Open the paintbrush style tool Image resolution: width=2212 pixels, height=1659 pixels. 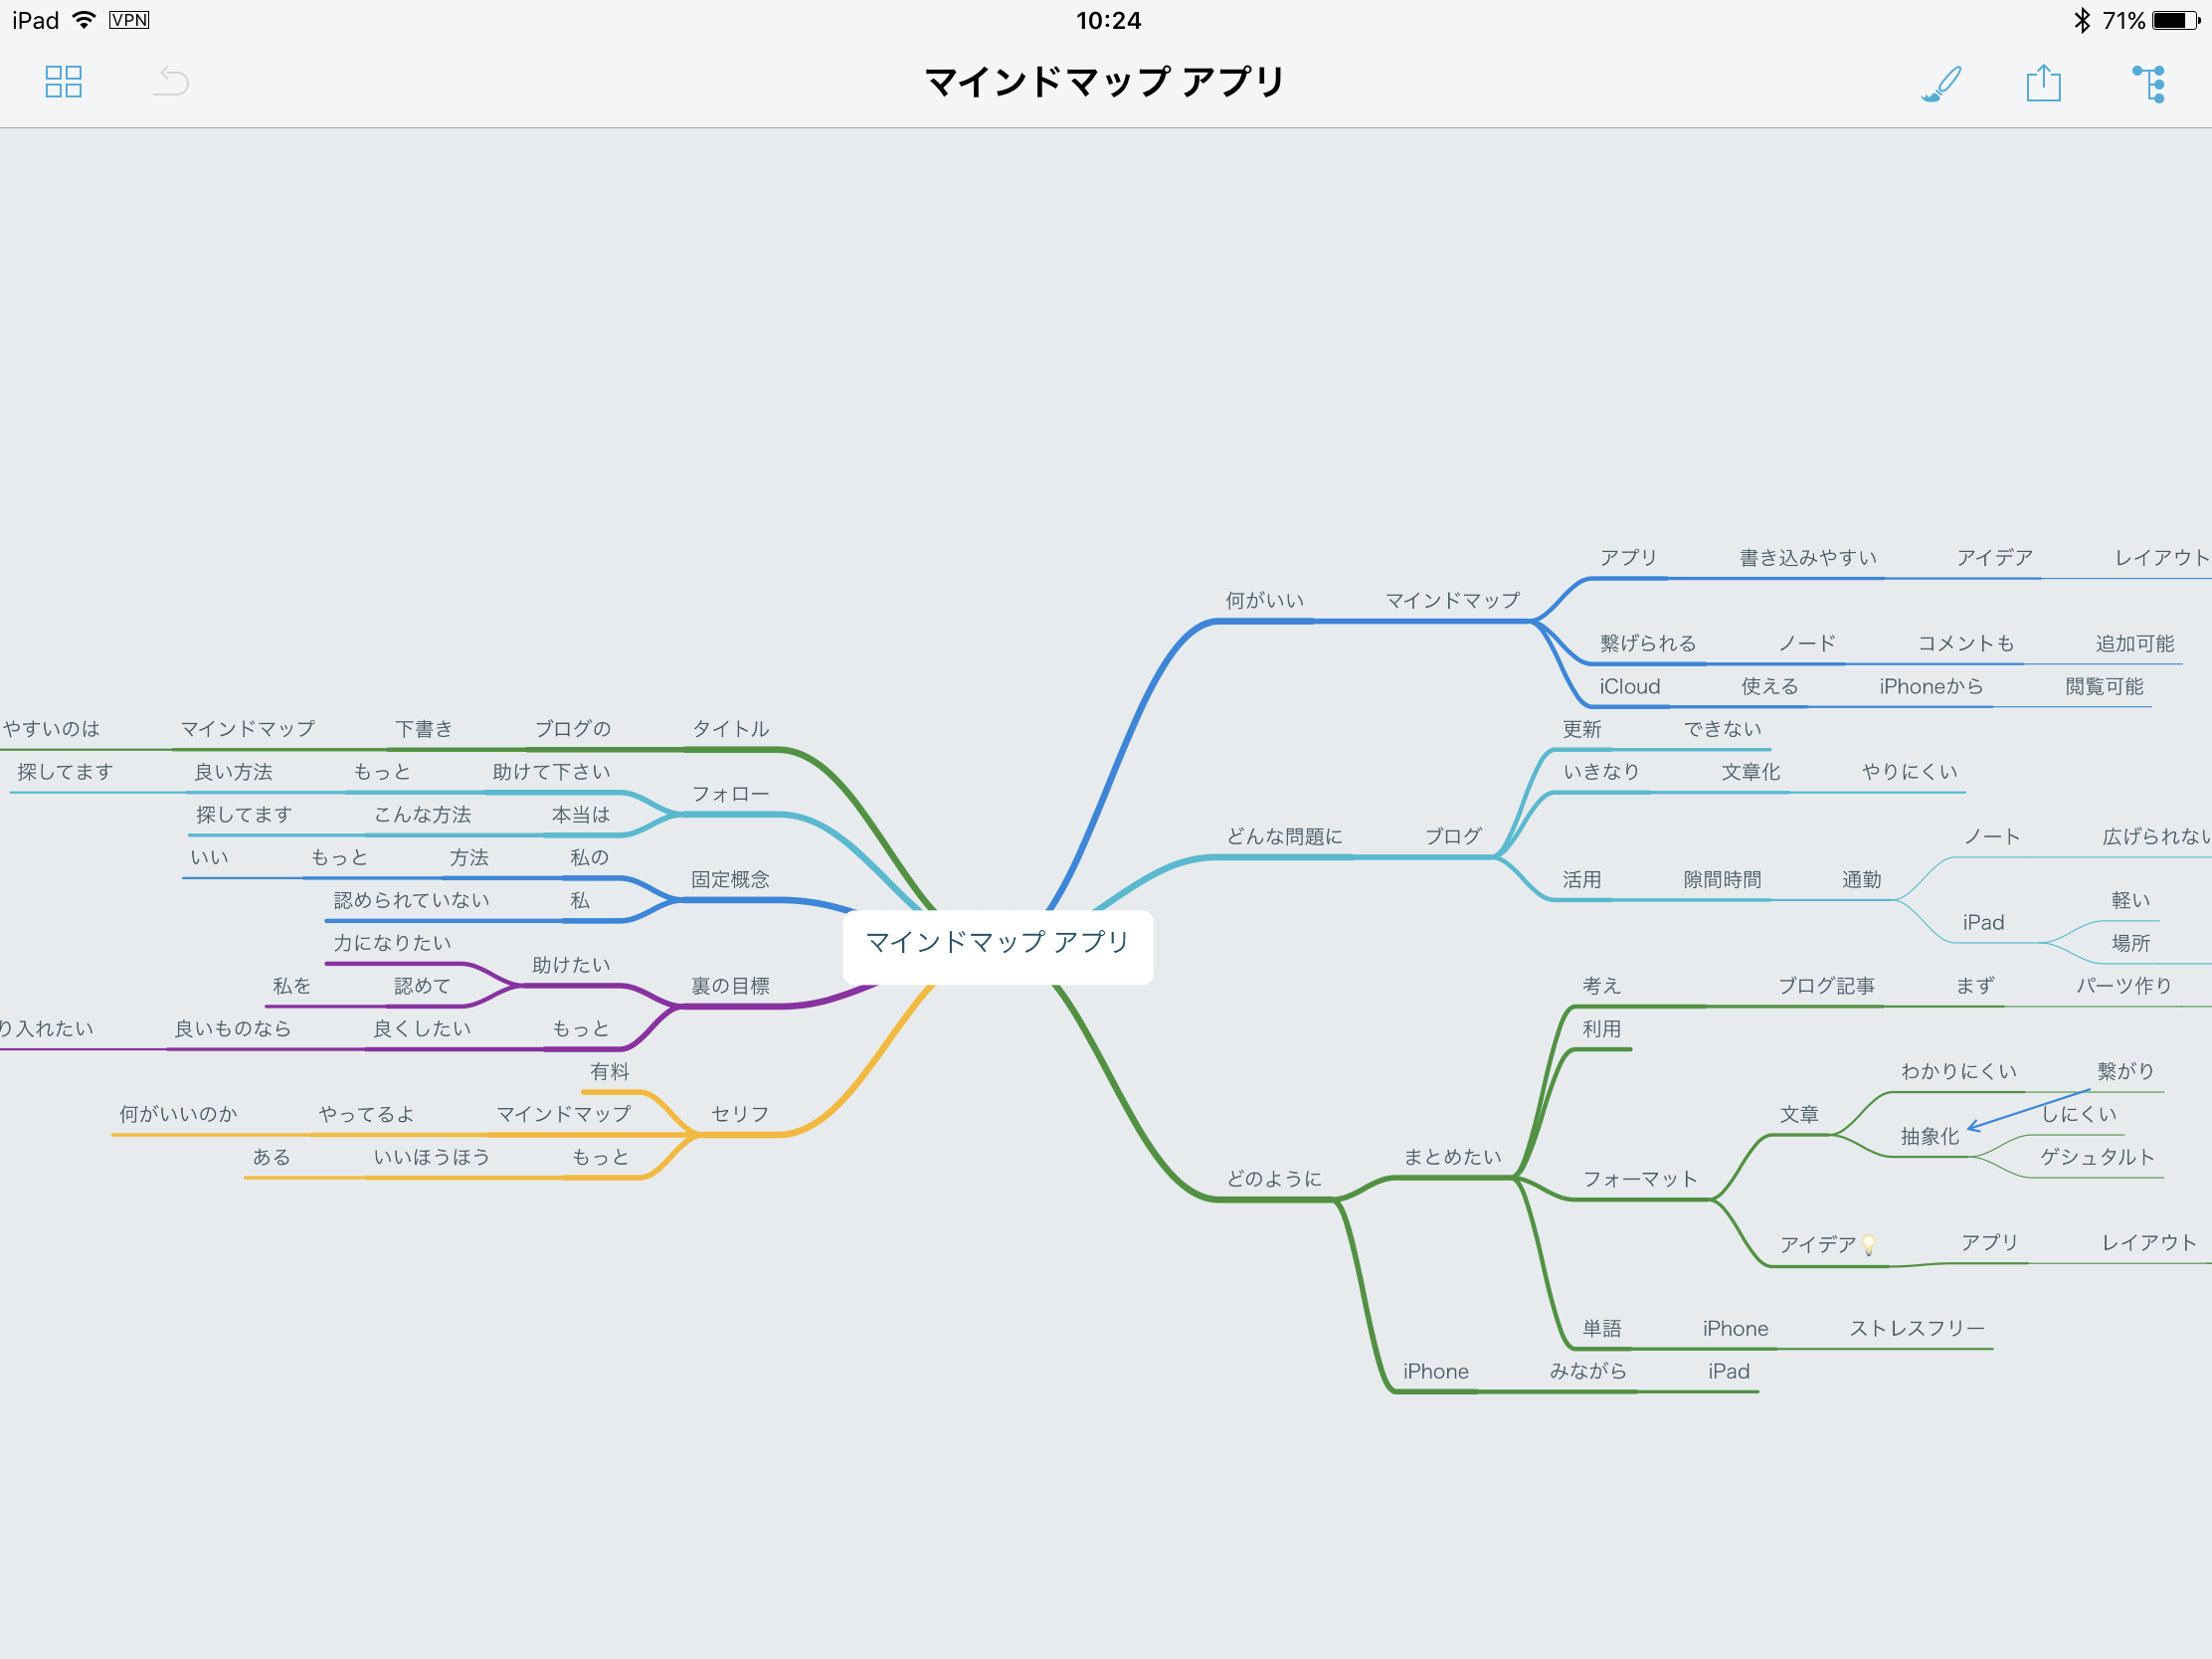point(1940,83)
